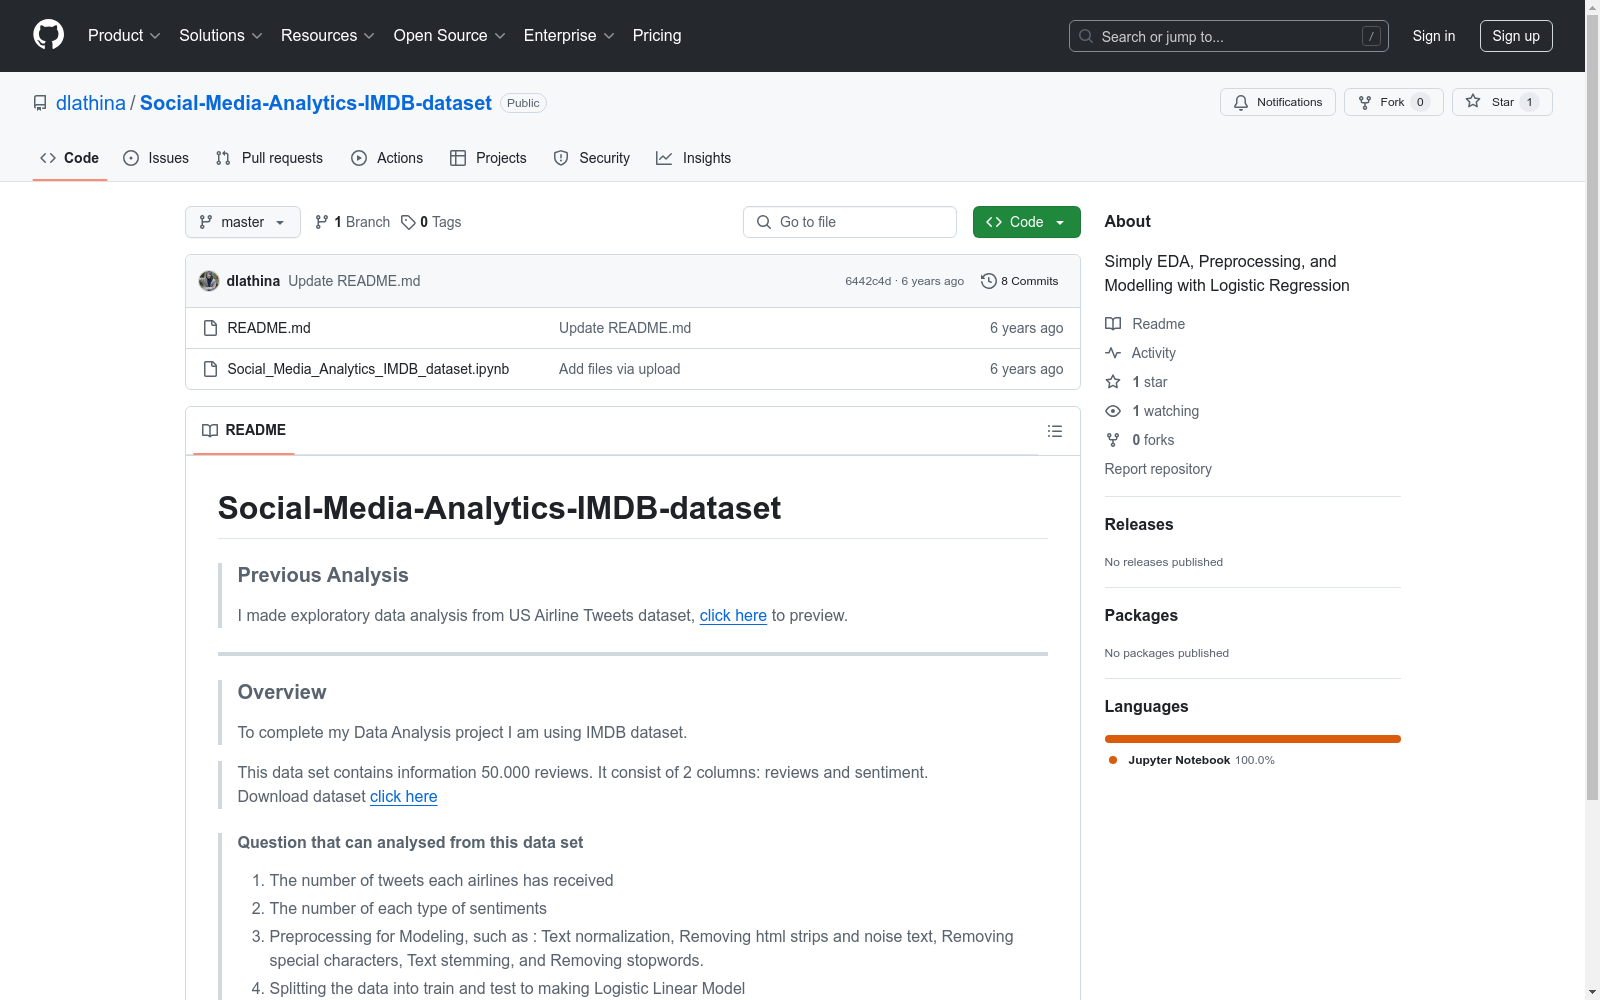Image resolution: width=1600 pixels, height=1000 pixels.
Task: Click the README.md file icon
Action: click(x=210, y=328)
